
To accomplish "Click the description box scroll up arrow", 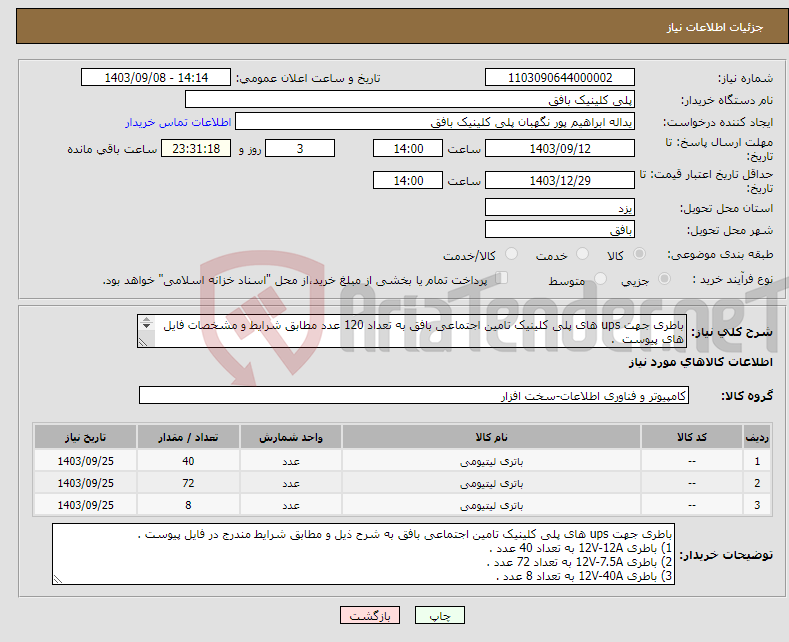I will 146,319.
